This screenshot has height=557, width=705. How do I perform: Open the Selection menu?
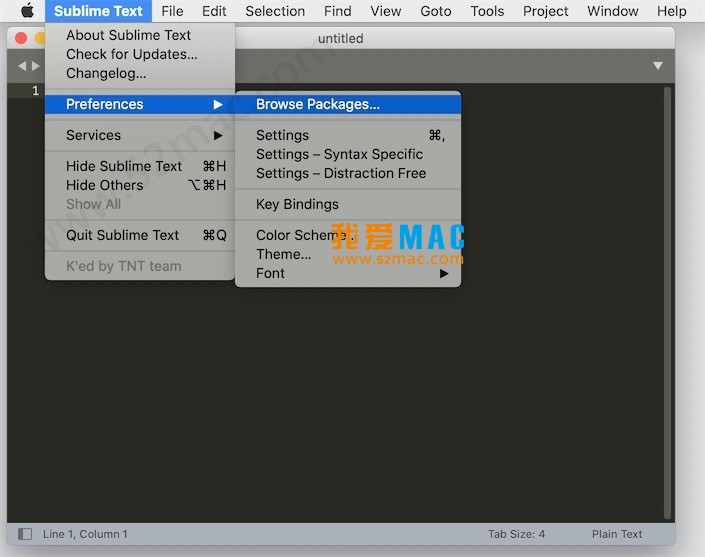click(275, 11)
